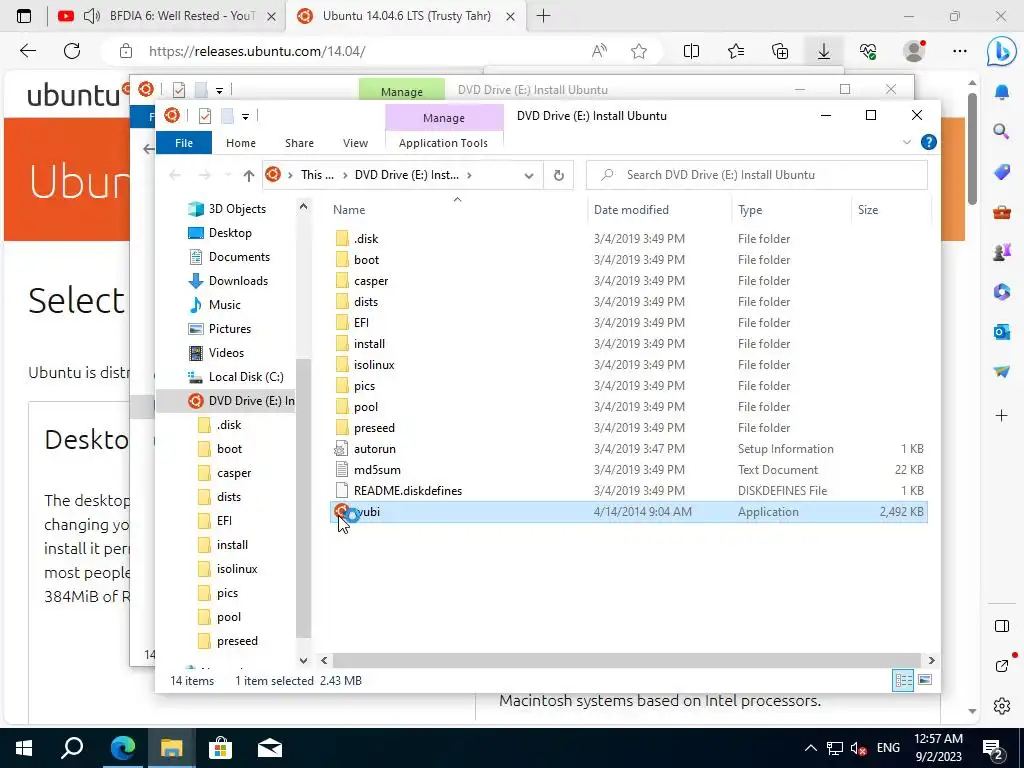Click Edge sidebar search icon

pos(1001,132)
